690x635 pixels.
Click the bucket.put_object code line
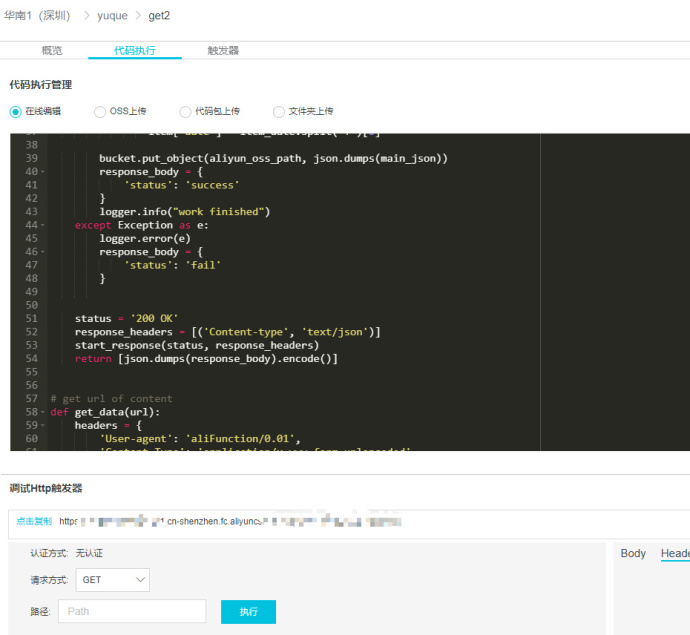coord(273,158)
